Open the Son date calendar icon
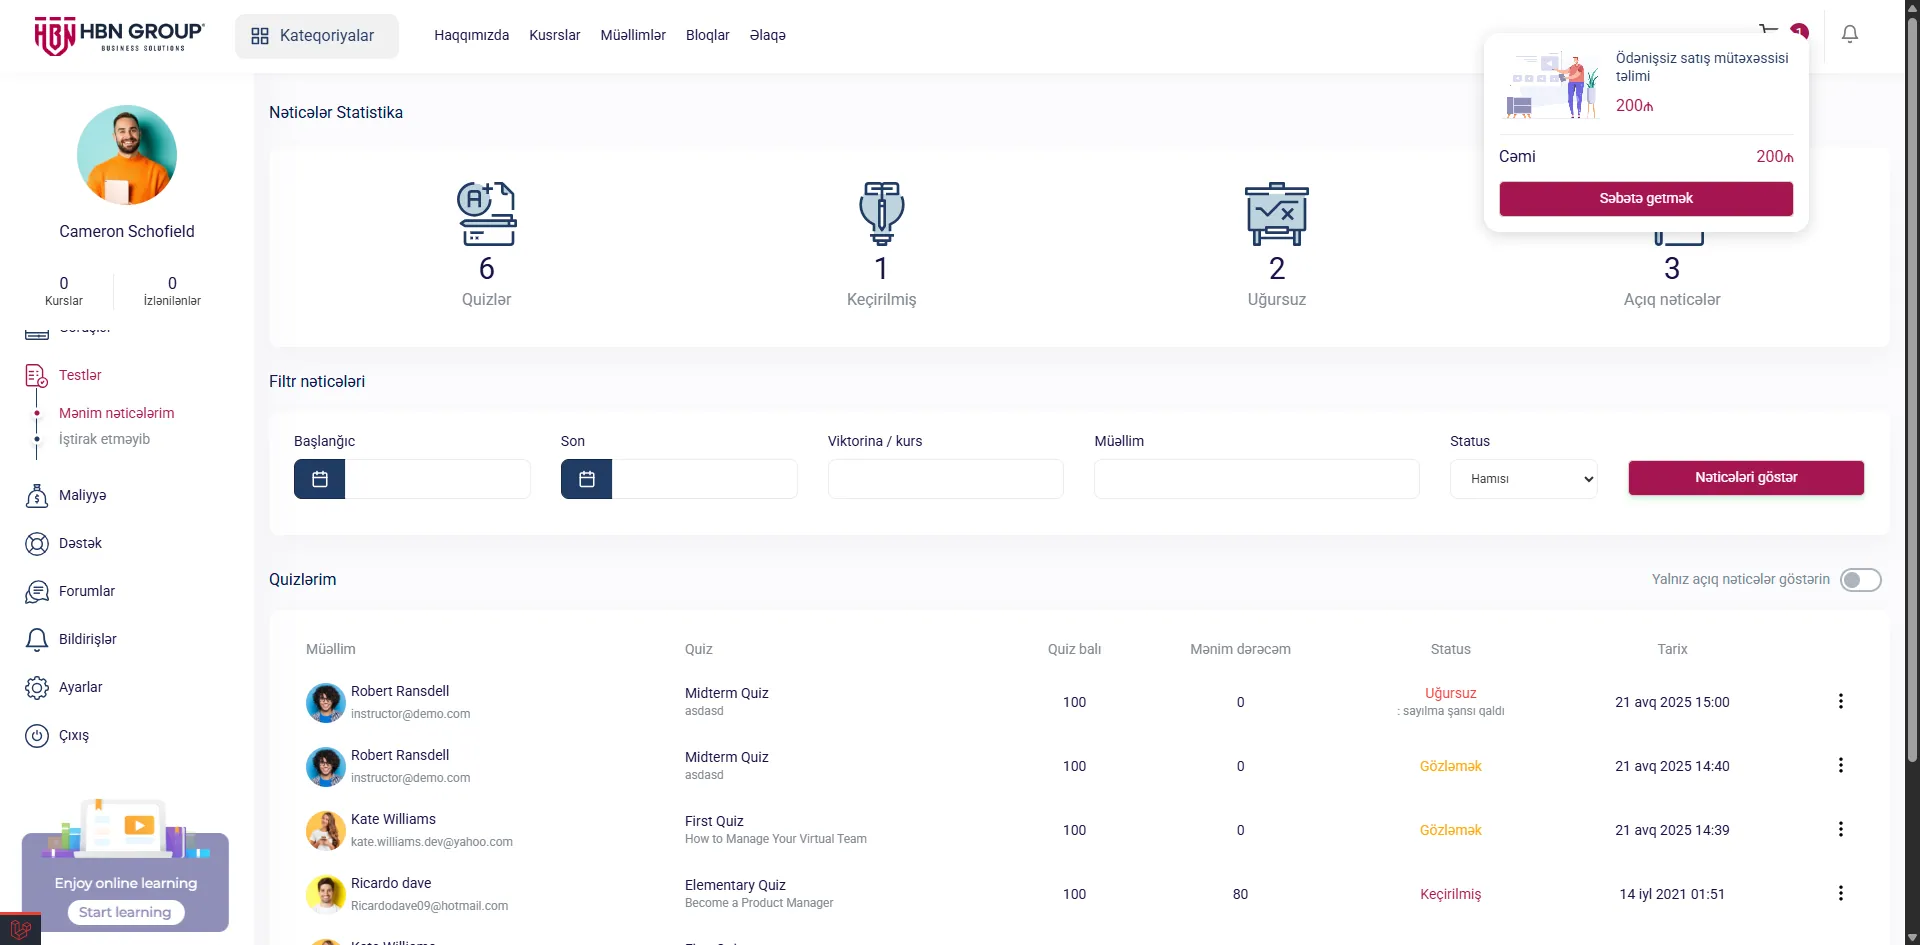 (587, 479)
